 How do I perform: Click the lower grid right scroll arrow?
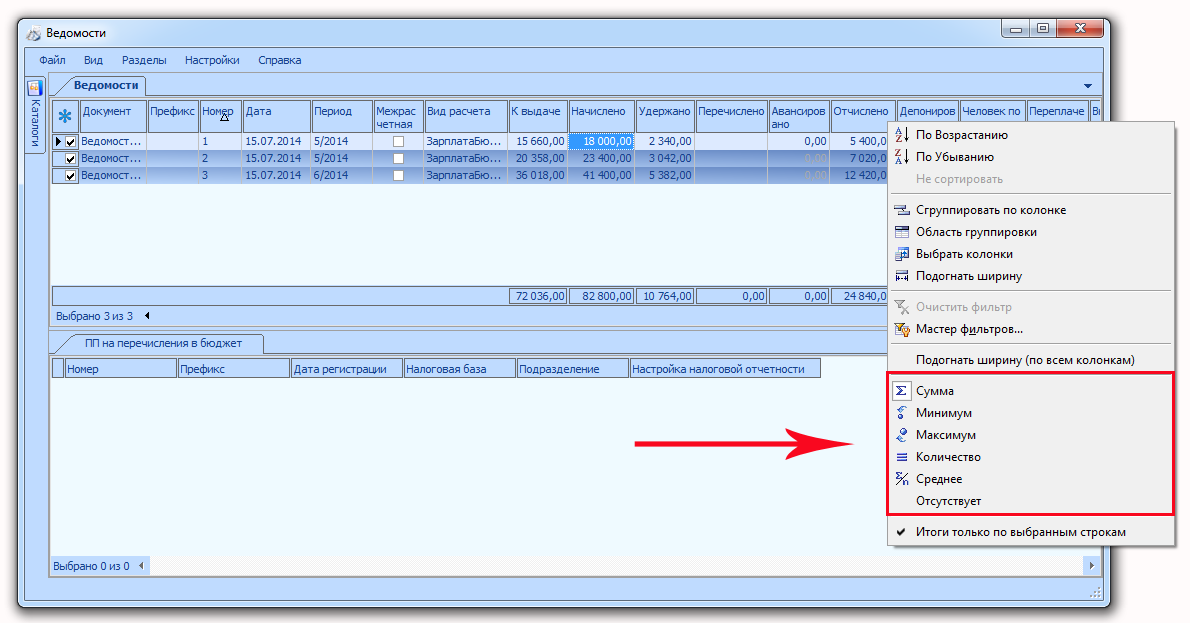pyautogui.click(x=1091, y=565)
